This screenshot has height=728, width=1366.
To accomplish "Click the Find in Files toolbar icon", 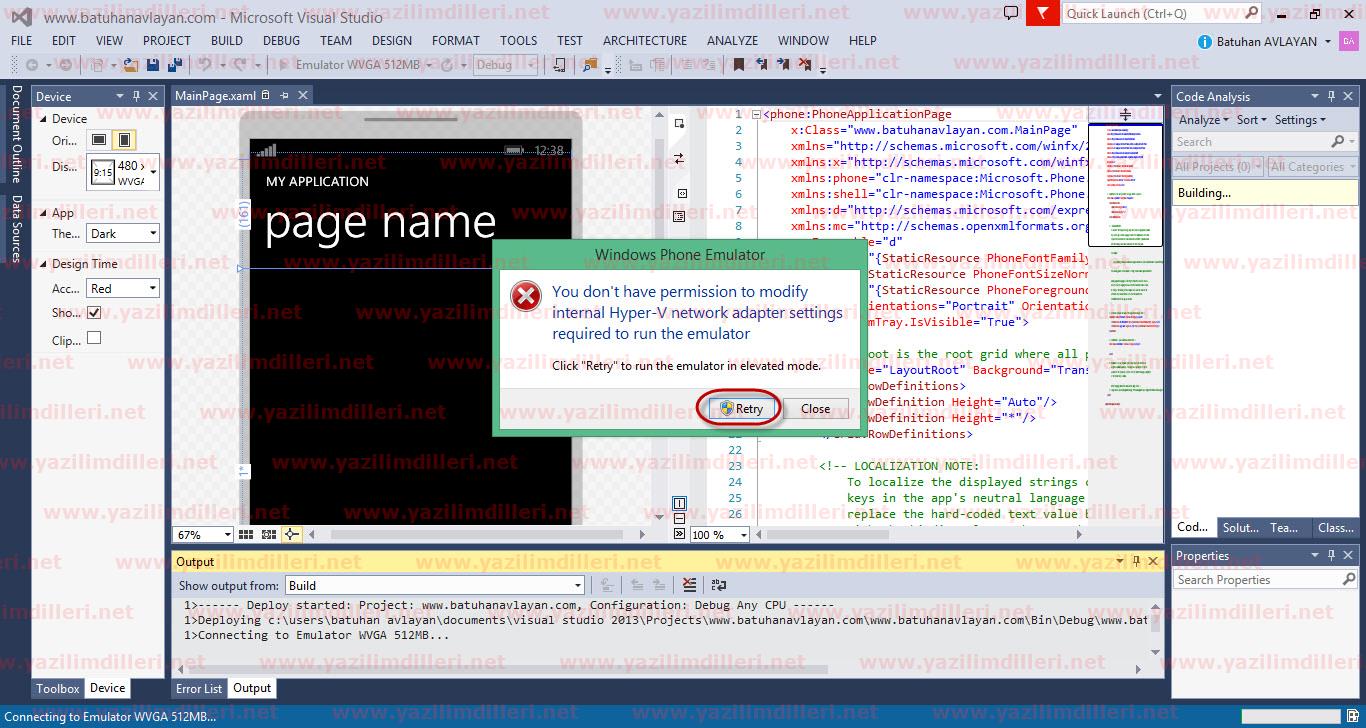I will pos(590,65).
